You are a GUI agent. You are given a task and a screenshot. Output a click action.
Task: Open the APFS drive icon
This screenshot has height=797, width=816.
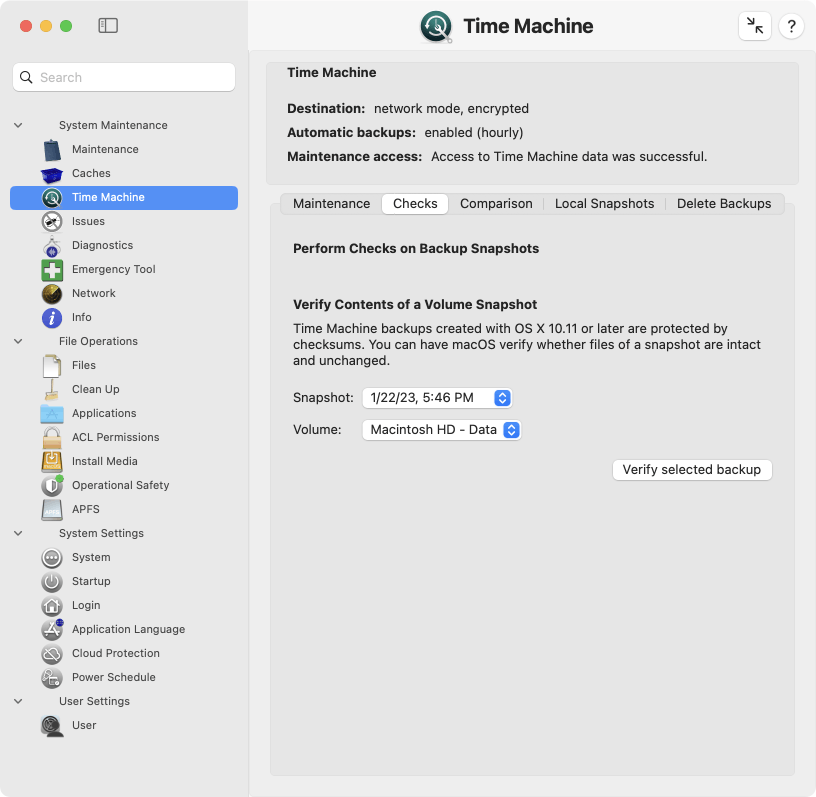click(52, 510)
